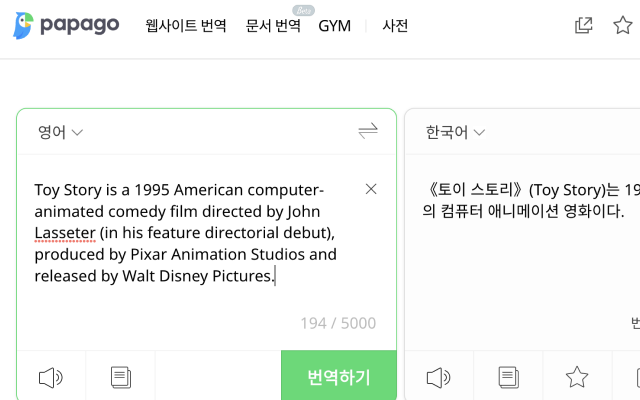The width and height of the screenshot is (640, 400).
Task: Open the pop-out window icon in the header
Action: [583, 25]
